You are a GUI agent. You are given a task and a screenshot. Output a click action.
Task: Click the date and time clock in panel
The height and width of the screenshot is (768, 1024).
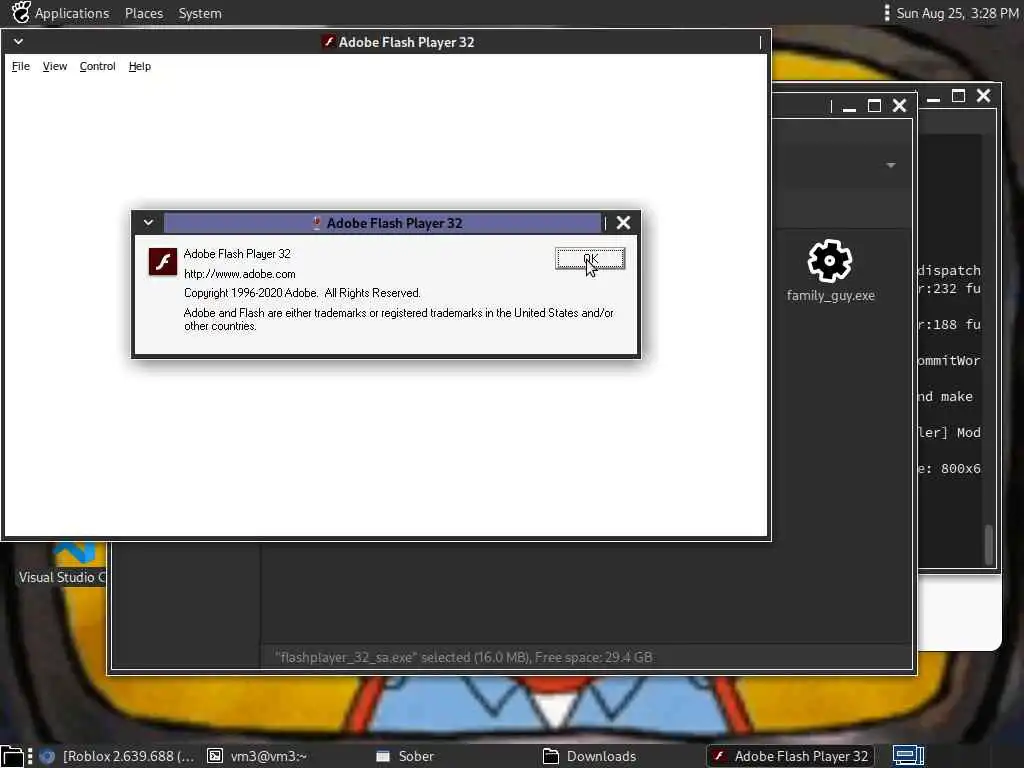pyautogui.click(x=957, y=13)
